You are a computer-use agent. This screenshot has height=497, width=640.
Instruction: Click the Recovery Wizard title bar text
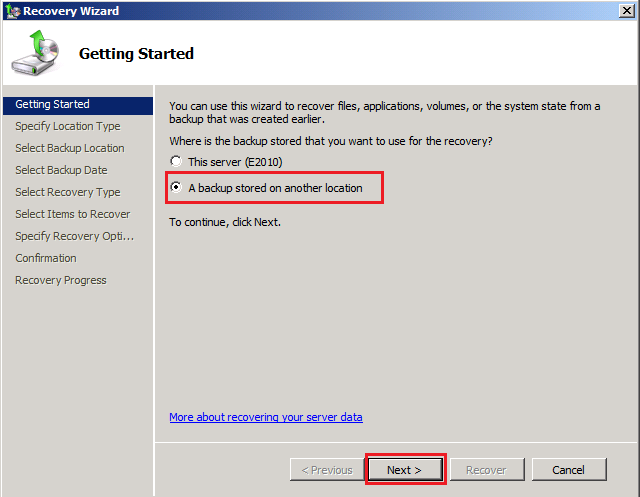pyautogui.click(x=71, y=11)
